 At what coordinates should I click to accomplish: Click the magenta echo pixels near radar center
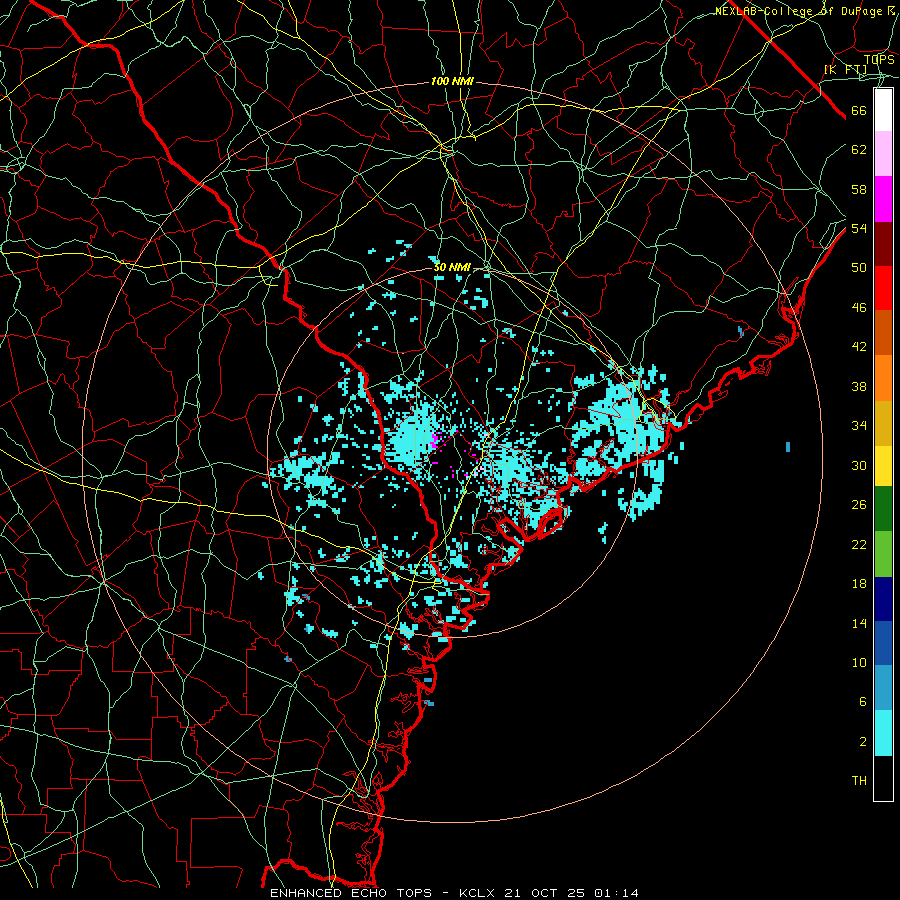(x=434, y=441)
